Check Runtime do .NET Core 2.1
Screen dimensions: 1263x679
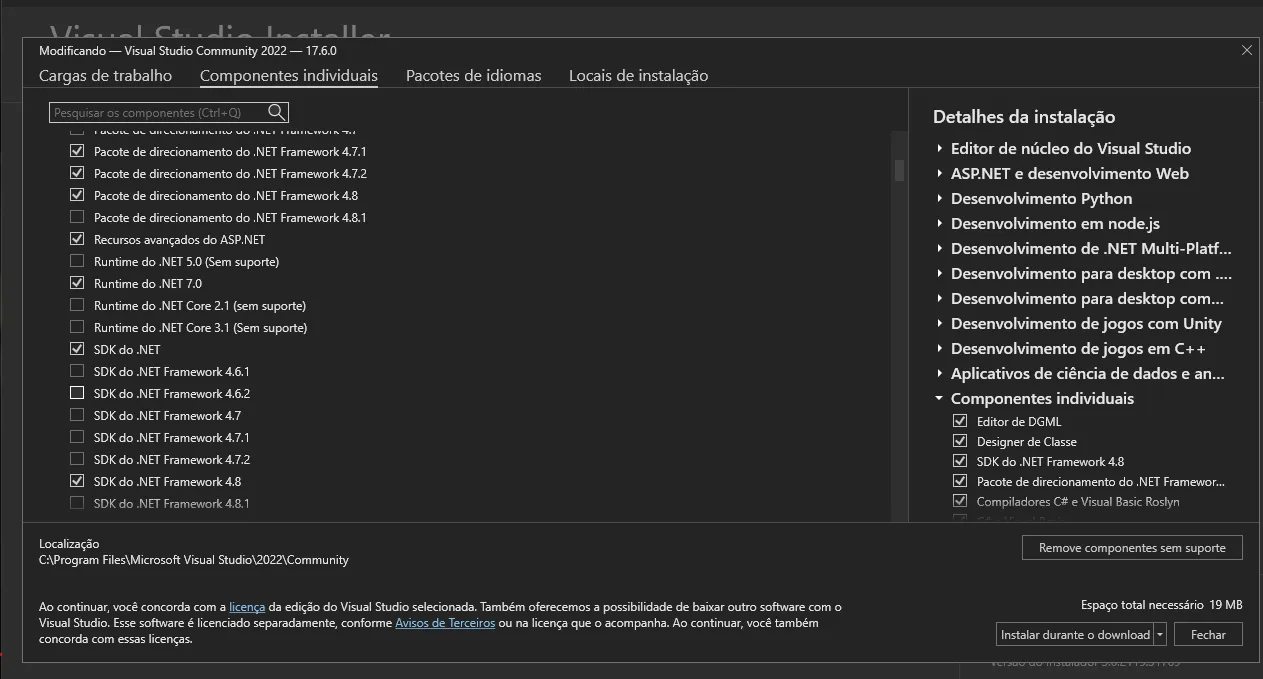click(x=77, y=306)
